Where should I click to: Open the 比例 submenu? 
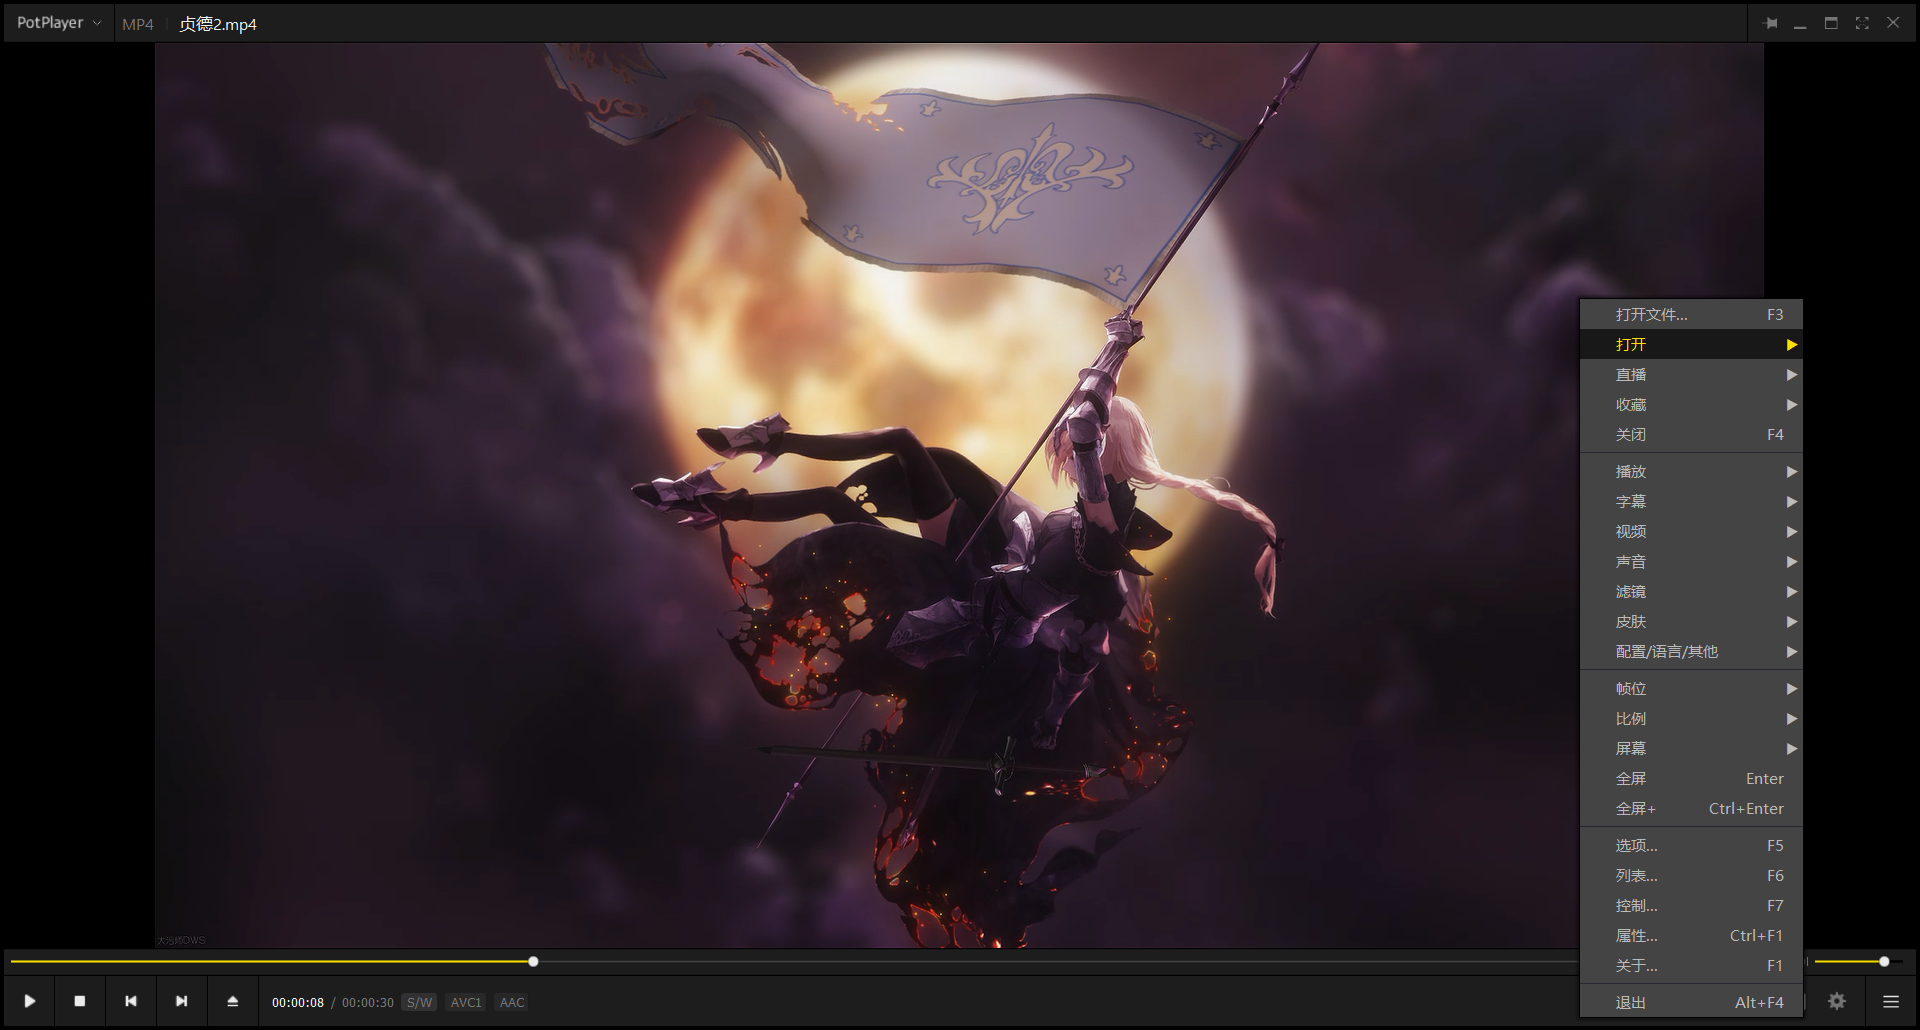1691,718
